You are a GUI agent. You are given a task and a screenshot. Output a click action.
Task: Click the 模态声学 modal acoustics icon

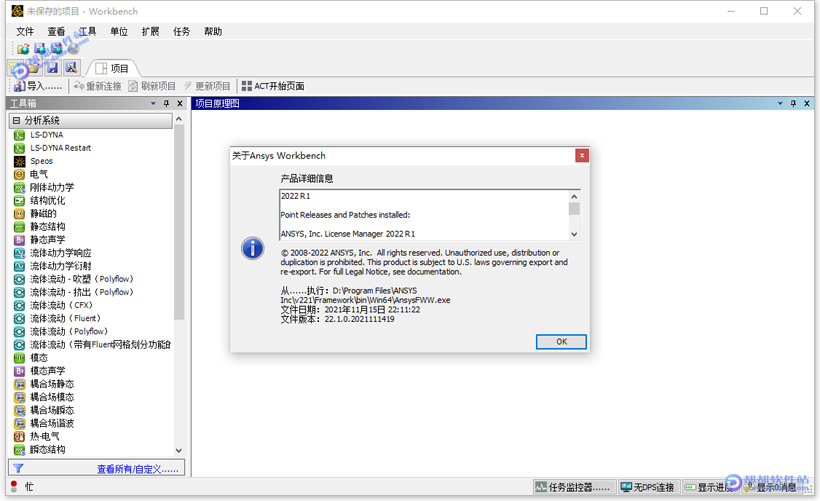coord(19,371)
